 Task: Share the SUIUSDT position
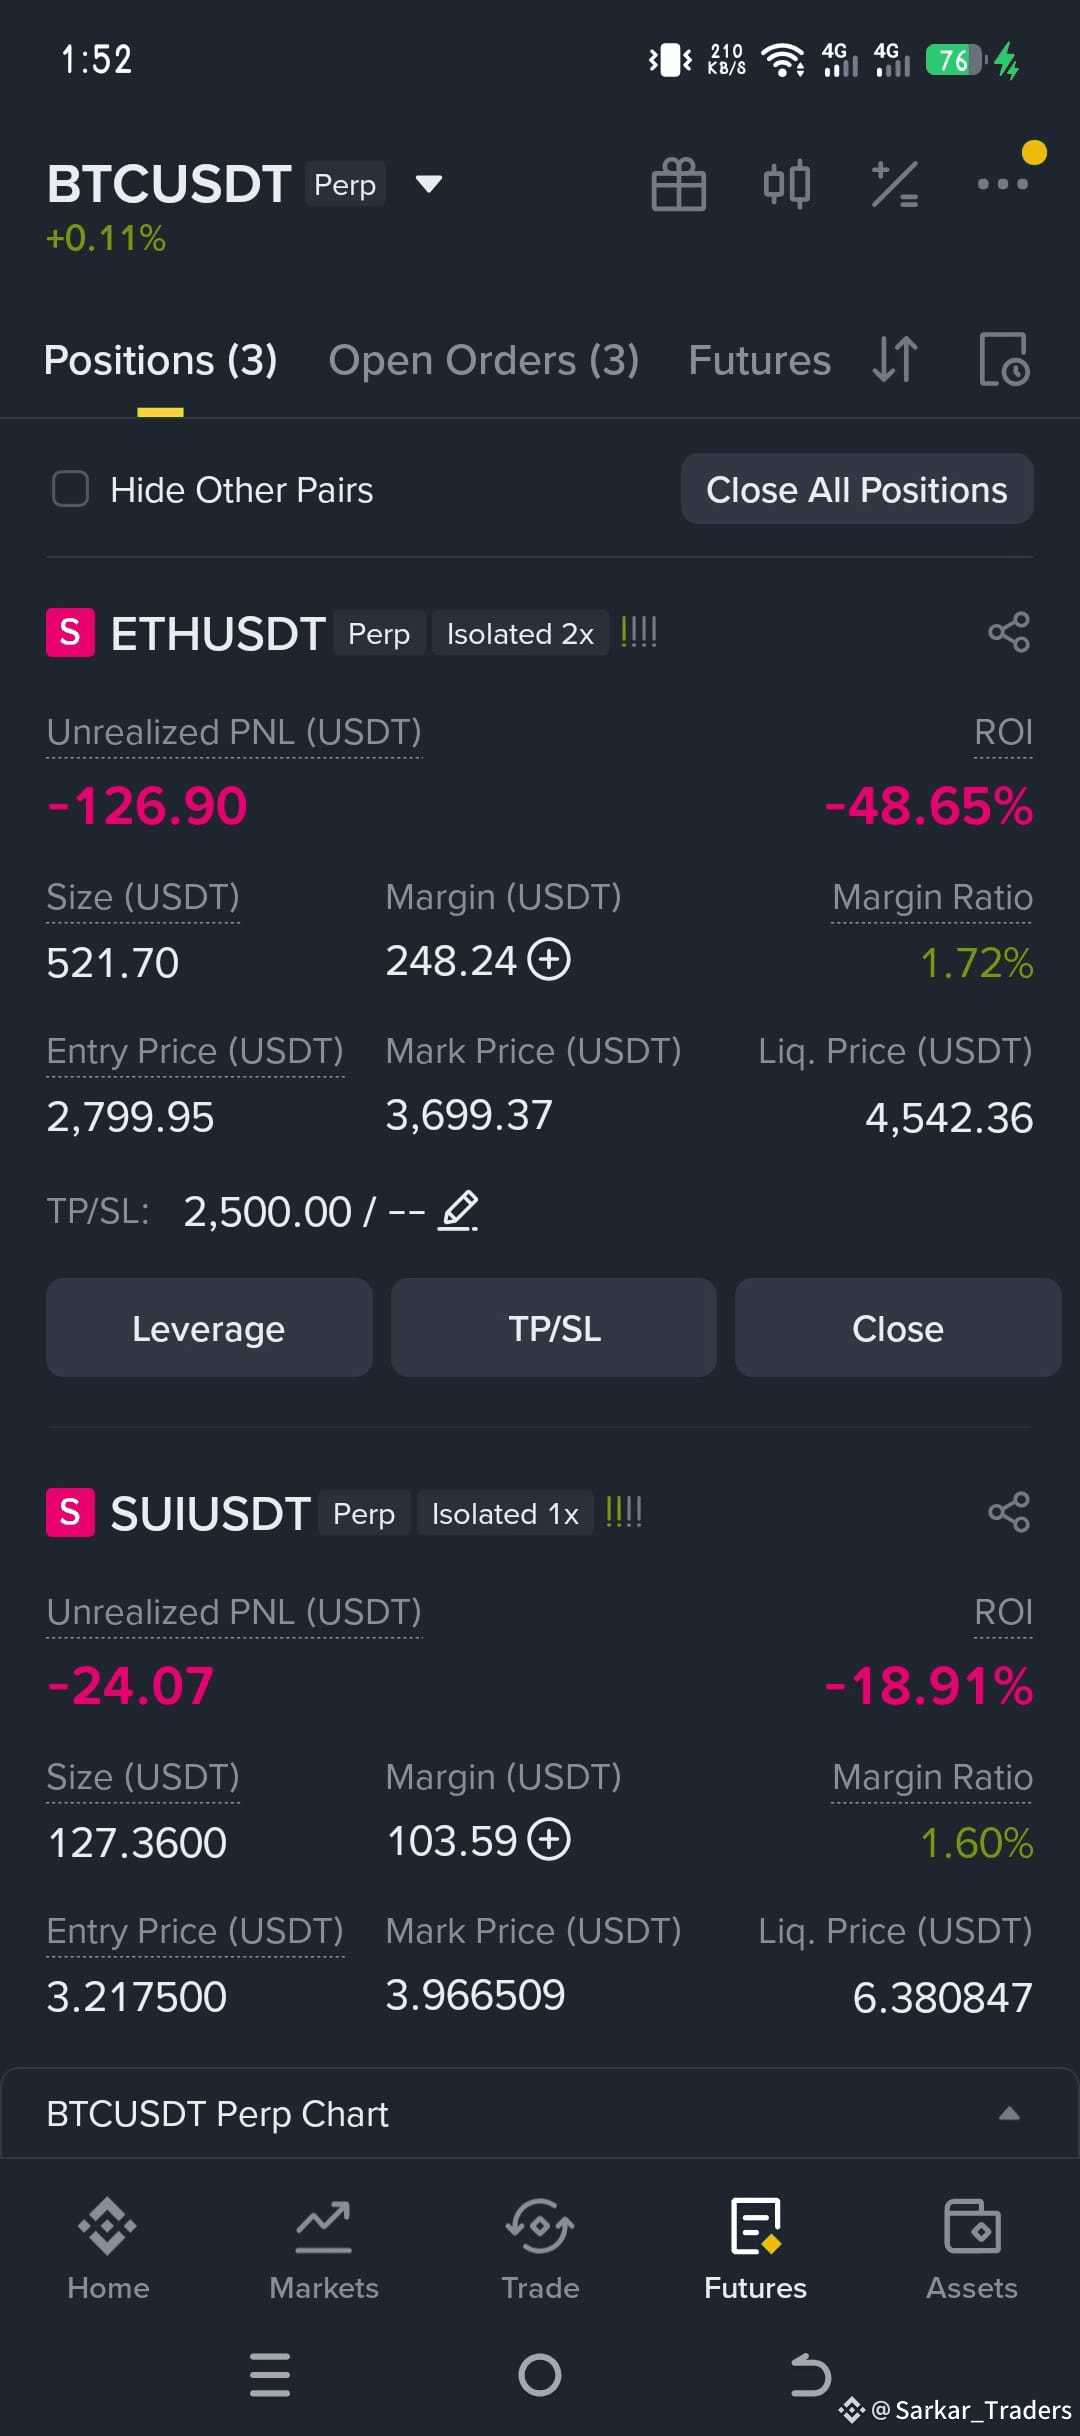pos(1008,1512)
